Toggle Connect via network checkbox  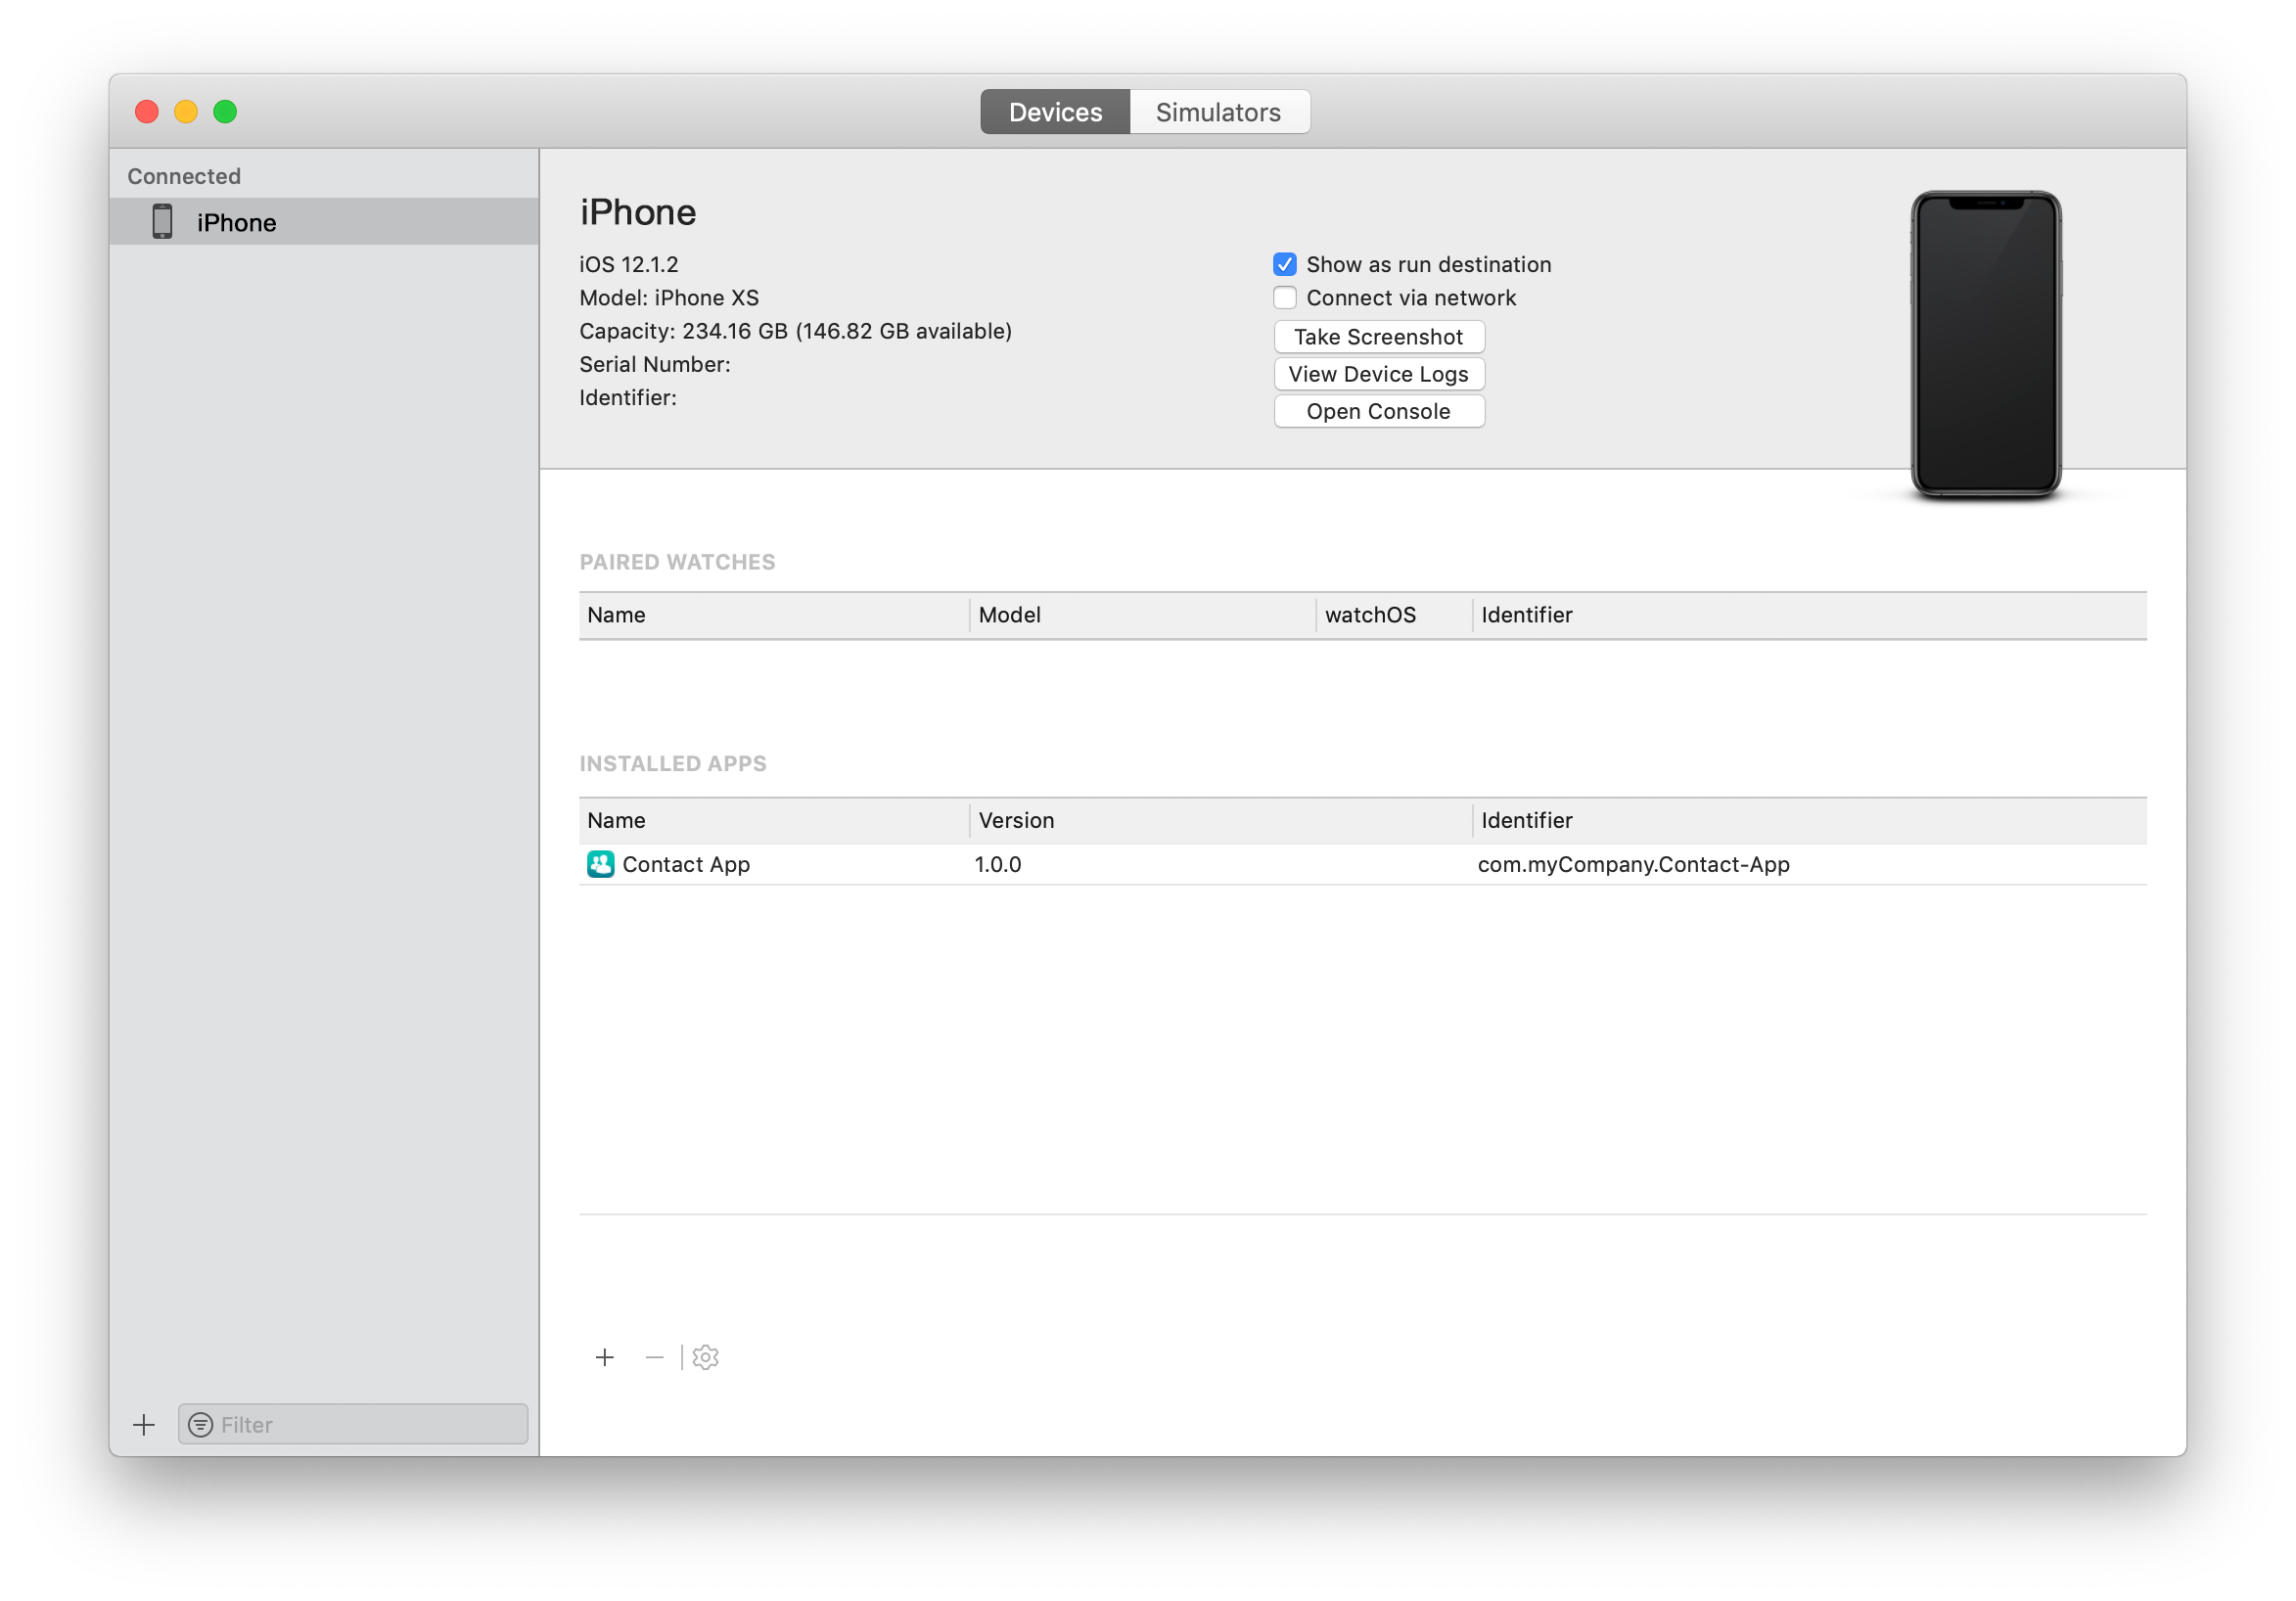[1282, 297]
